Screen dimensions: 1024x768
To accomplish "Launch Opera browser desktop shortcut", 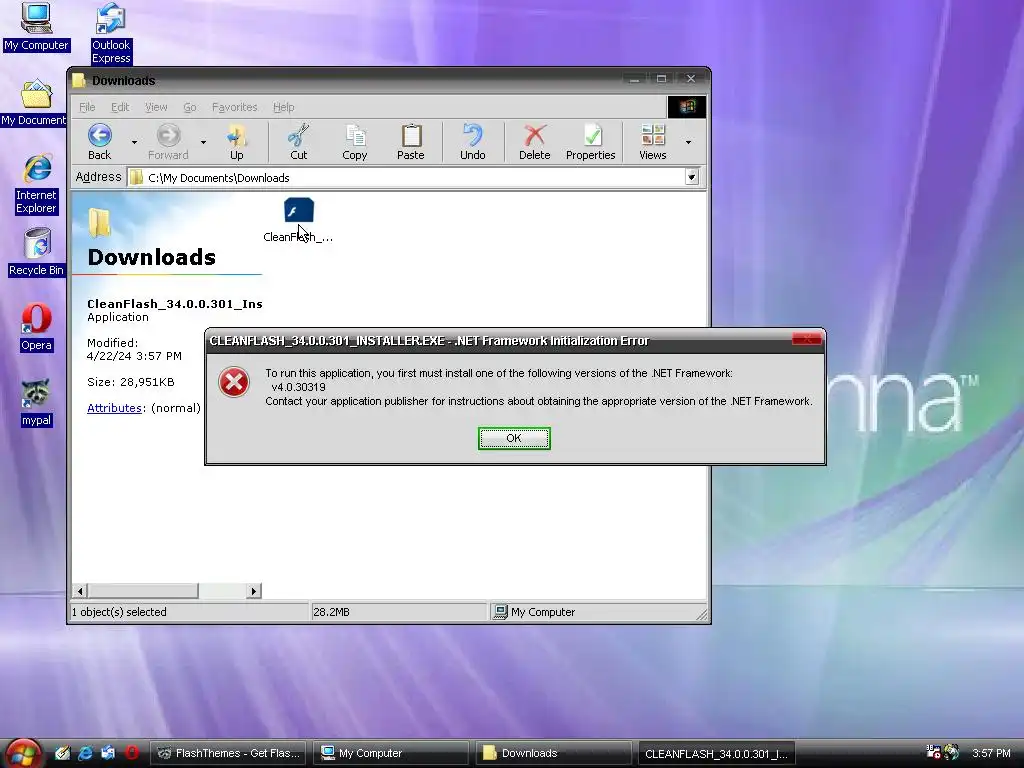I will click(x=37, y=327).
